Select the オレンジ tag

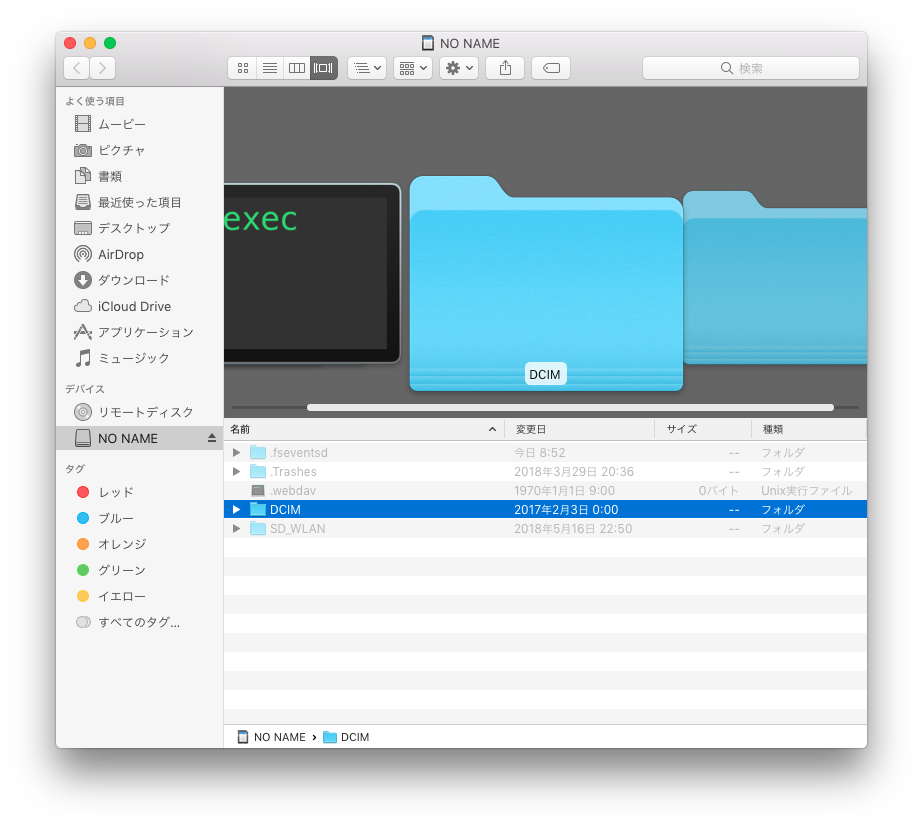(139, 544)
